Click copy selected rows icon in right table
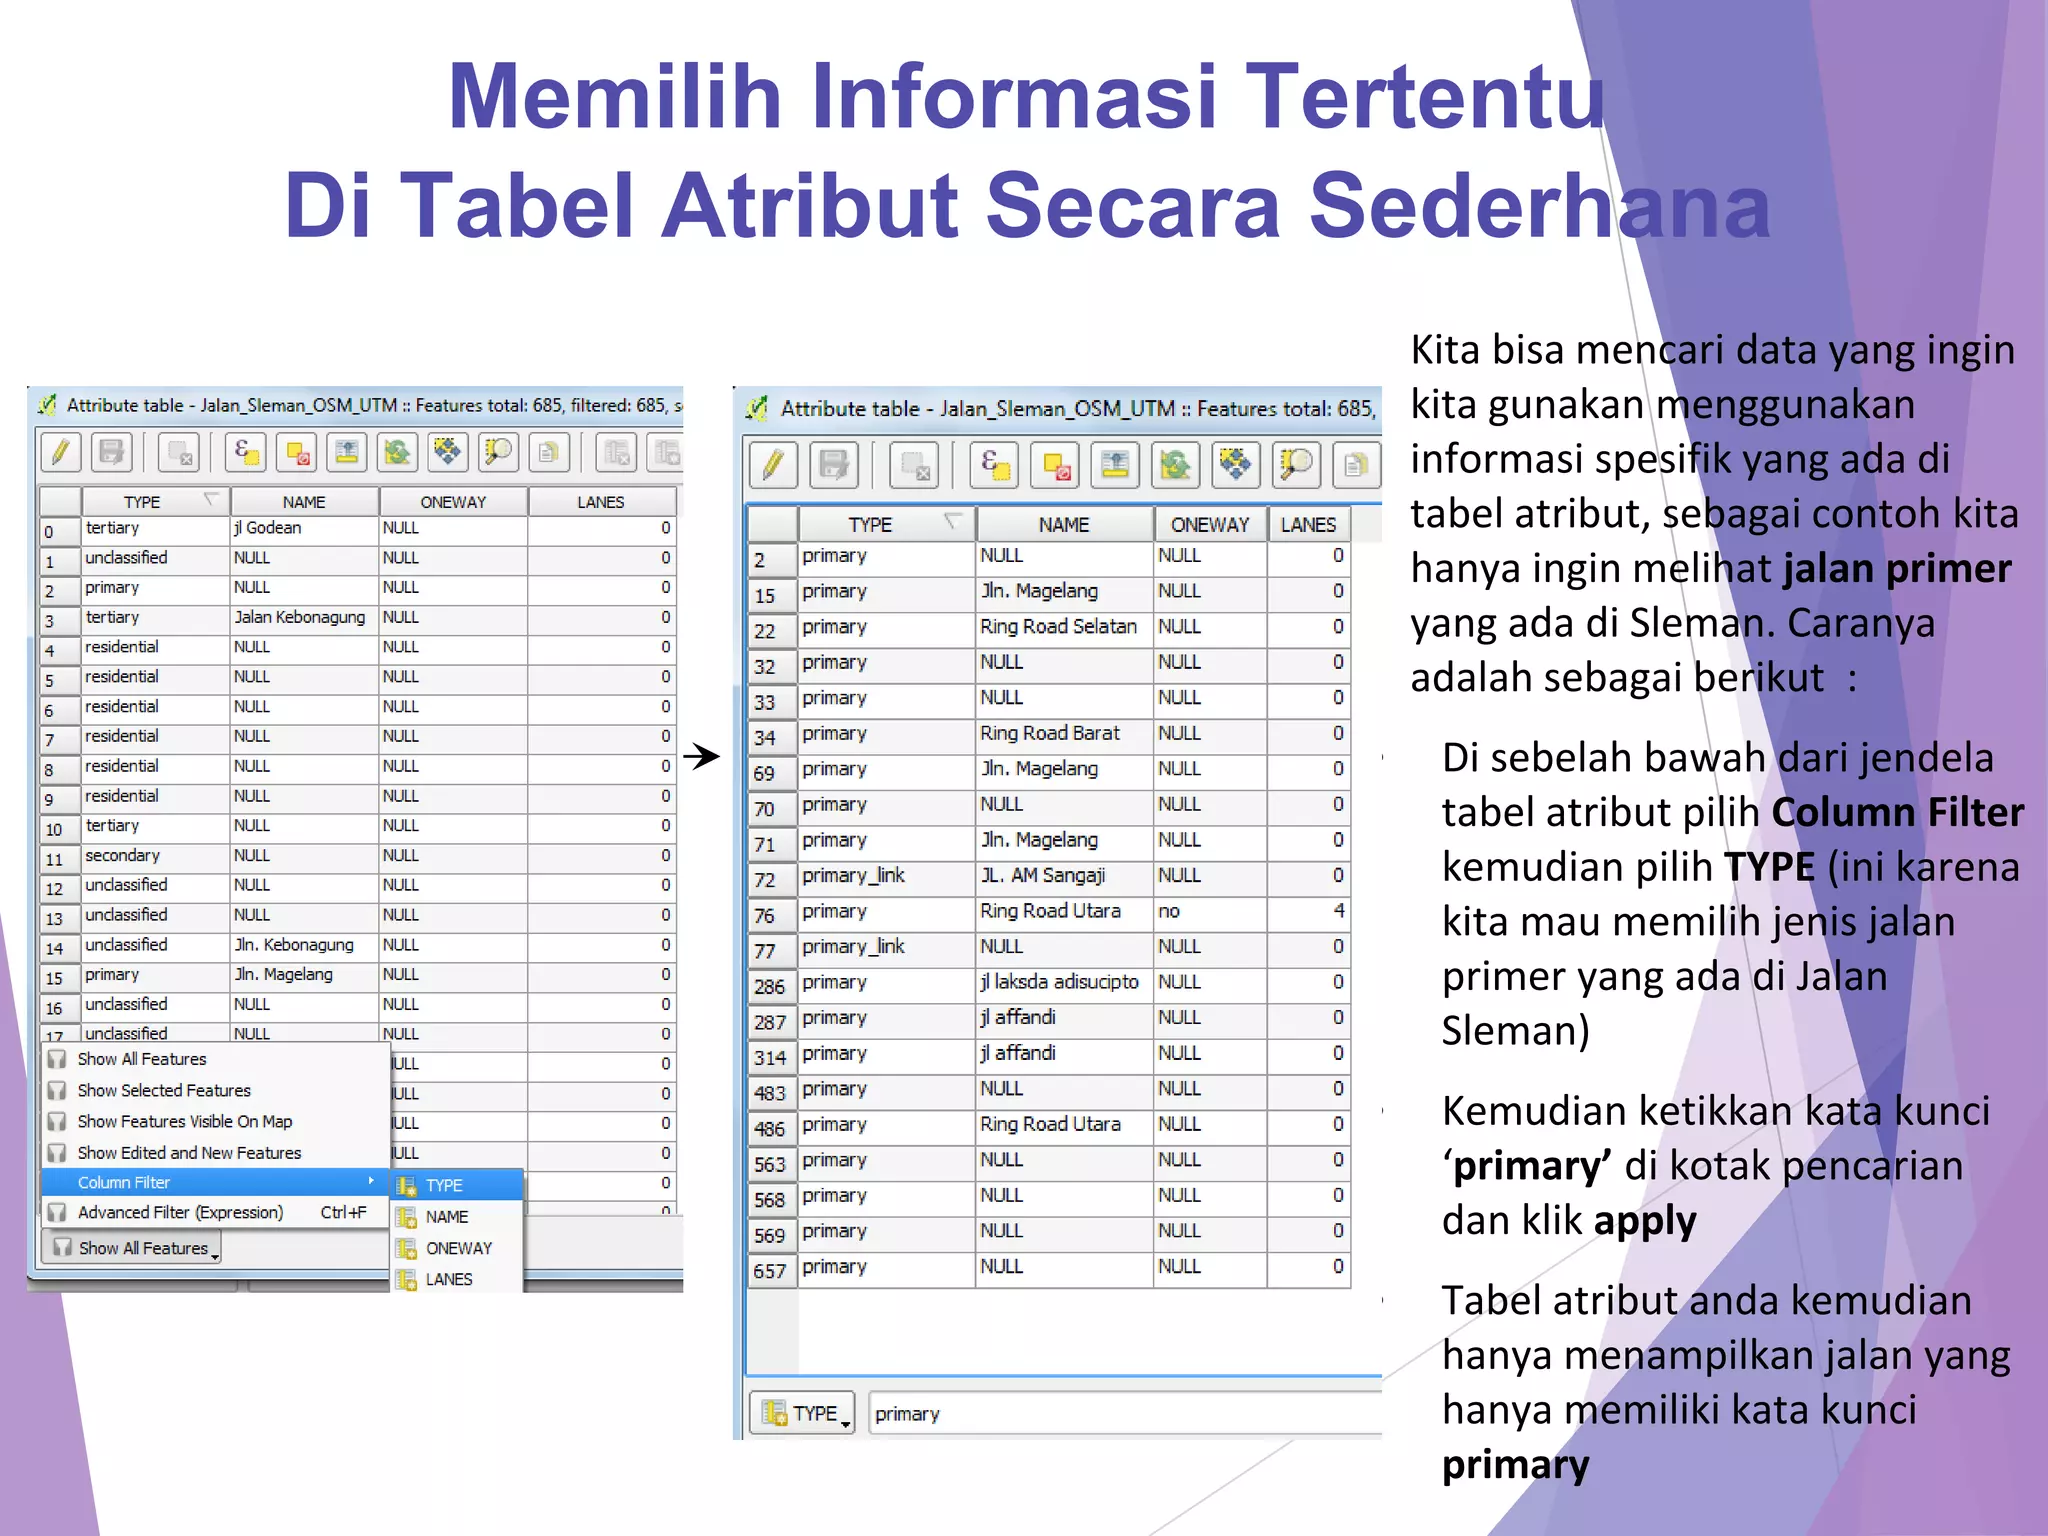2048x1536 pixels. click(1356, 466)
